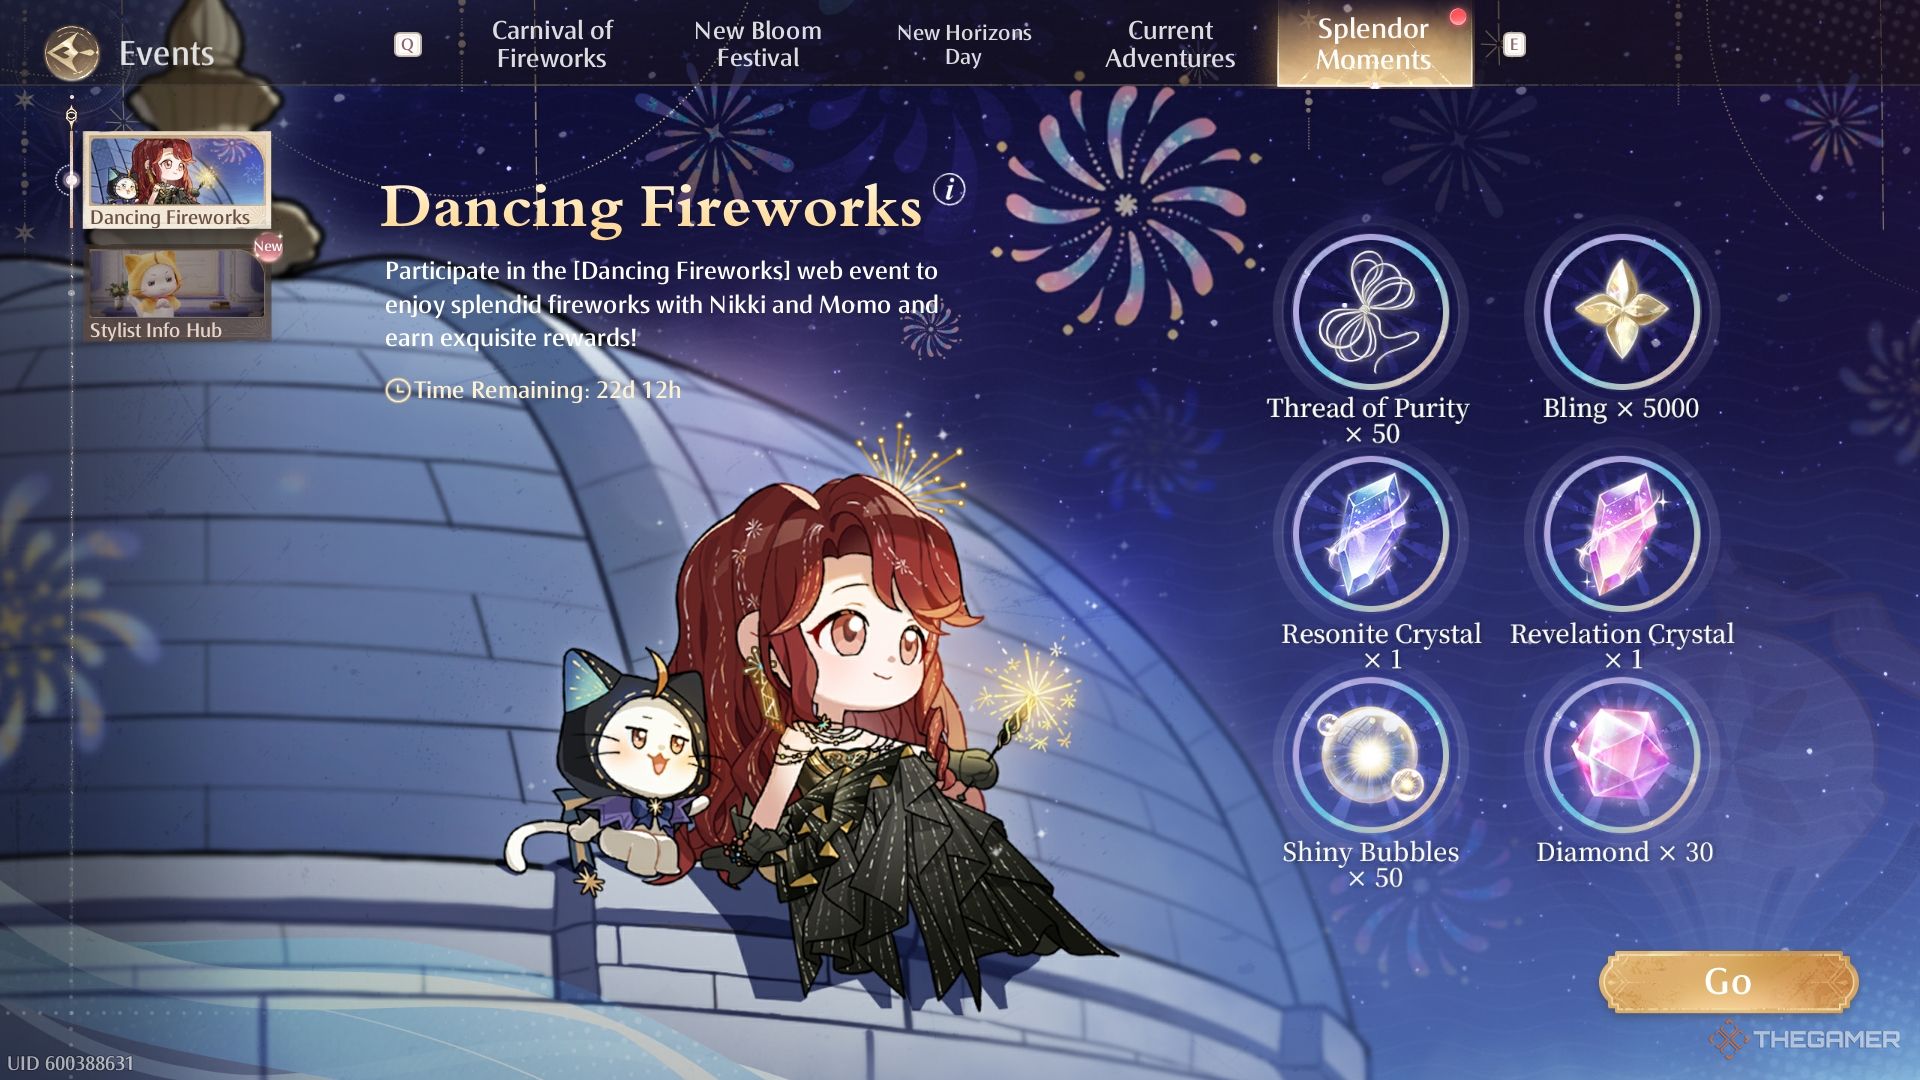1920x1080 pixels.
Task: Select the Thread of Purity reward icon
Action: pyautogui.click(x=1371, y=312)
